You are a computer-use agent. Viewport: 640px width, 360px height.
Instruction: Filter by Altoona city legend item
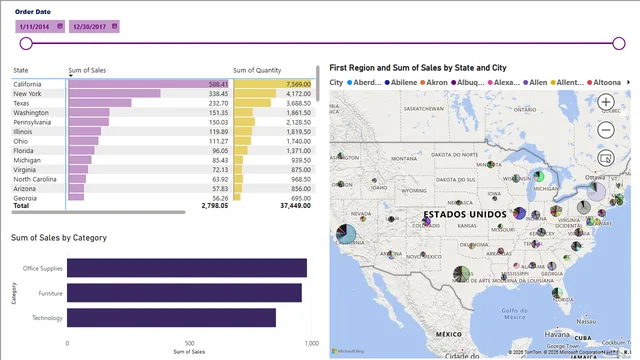604,82
